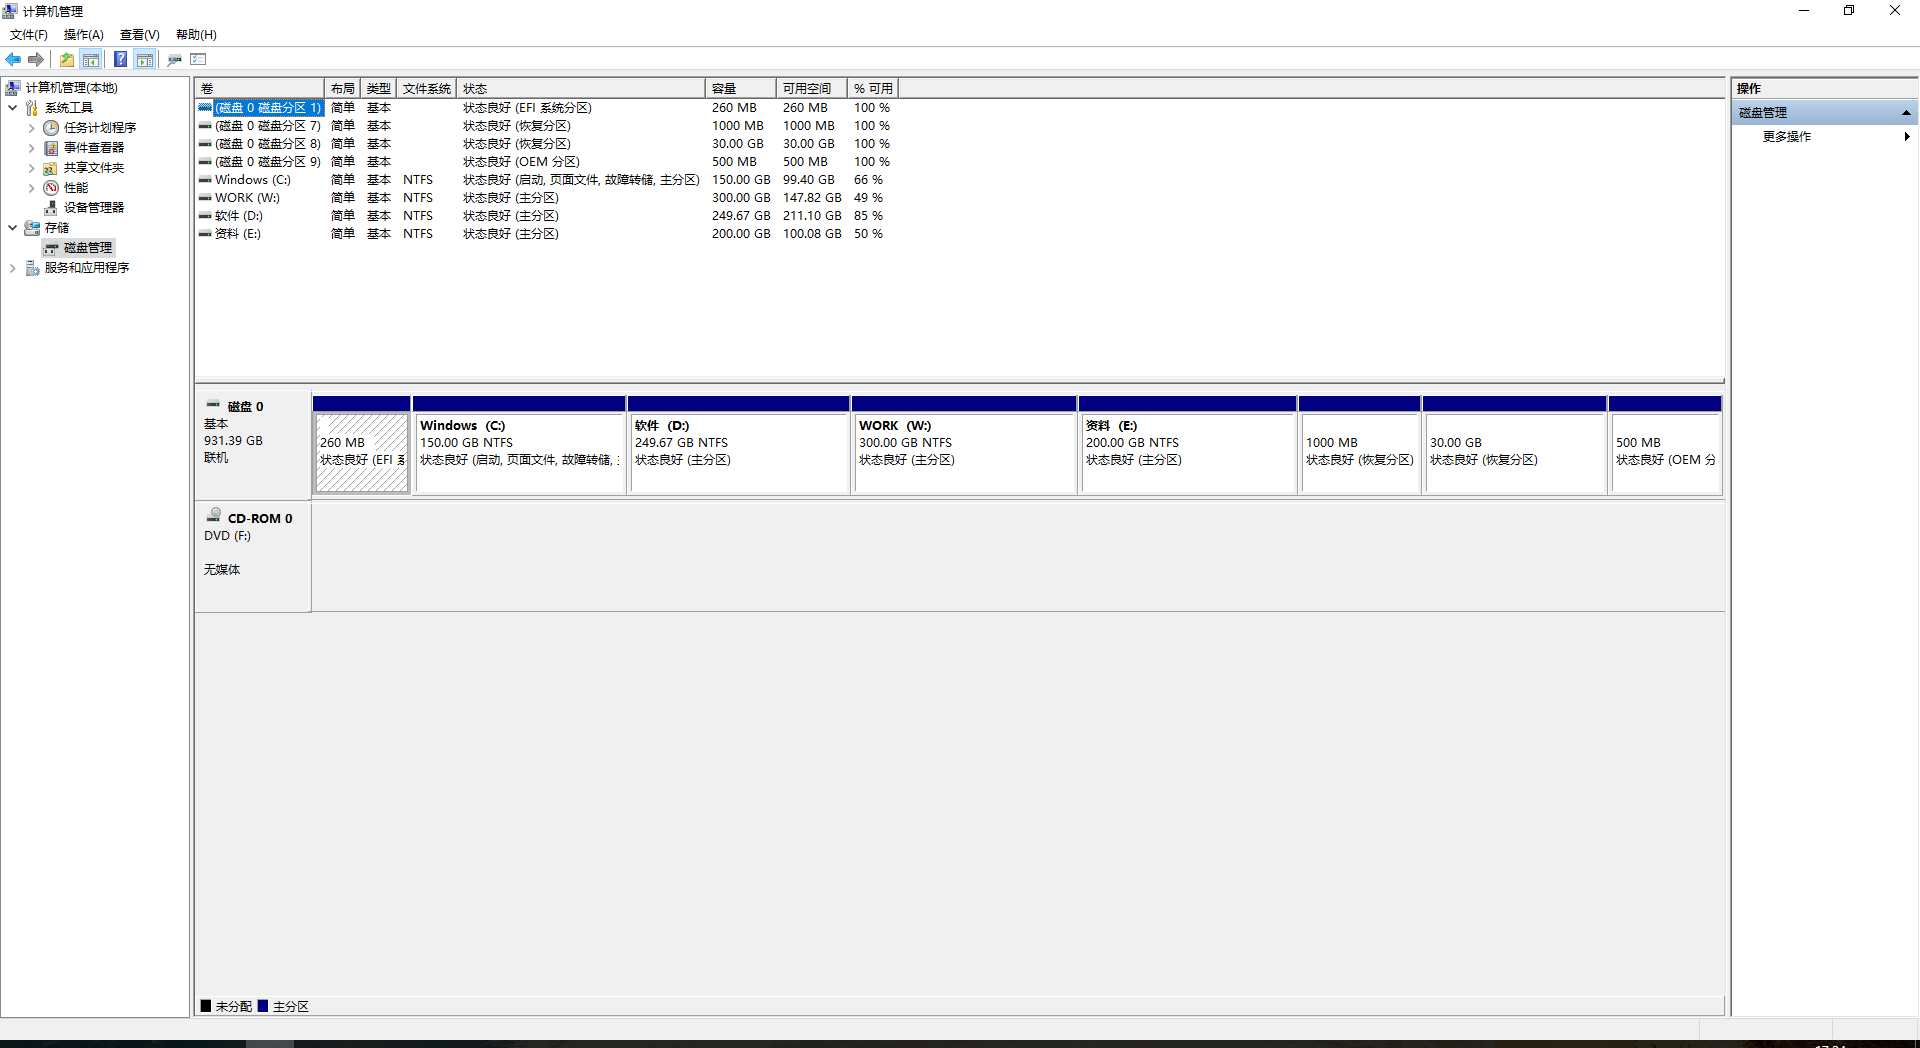Viewport: 1920px width, 1048px height.
Task: Click the volume icon beside WORK (W:) in the list
Action: coord(205,198)
